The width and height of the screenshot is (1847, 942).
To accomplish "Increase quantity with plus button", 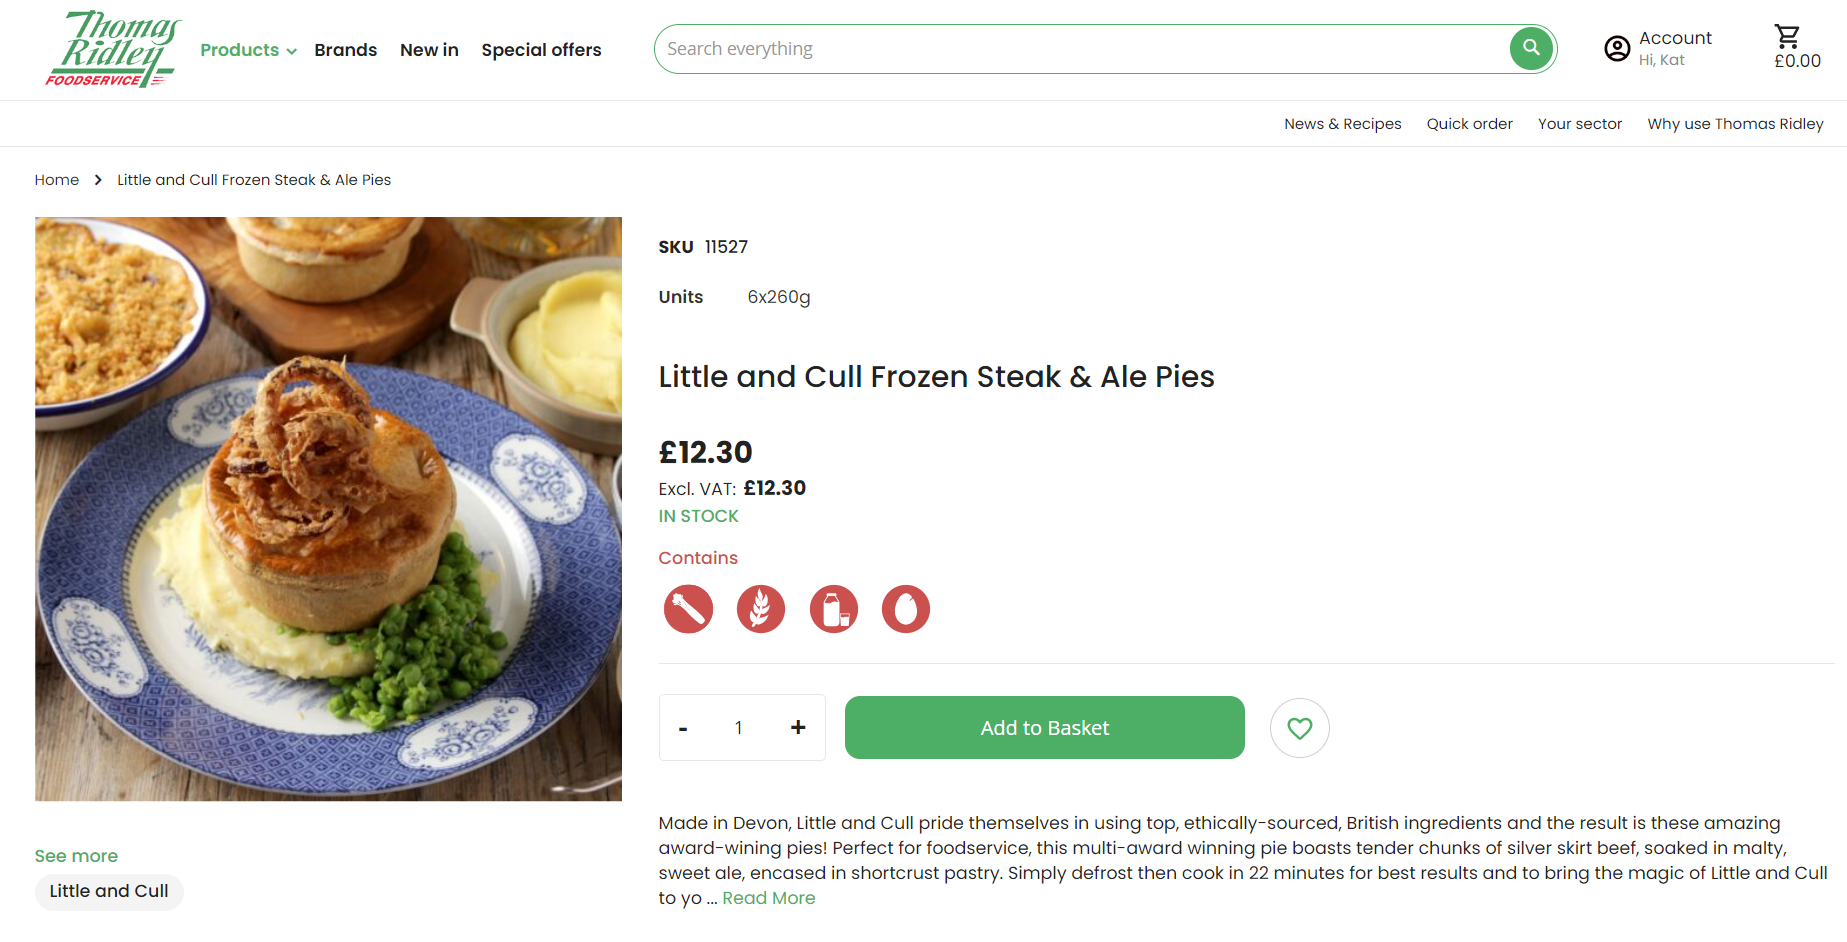I will [798, 728].
